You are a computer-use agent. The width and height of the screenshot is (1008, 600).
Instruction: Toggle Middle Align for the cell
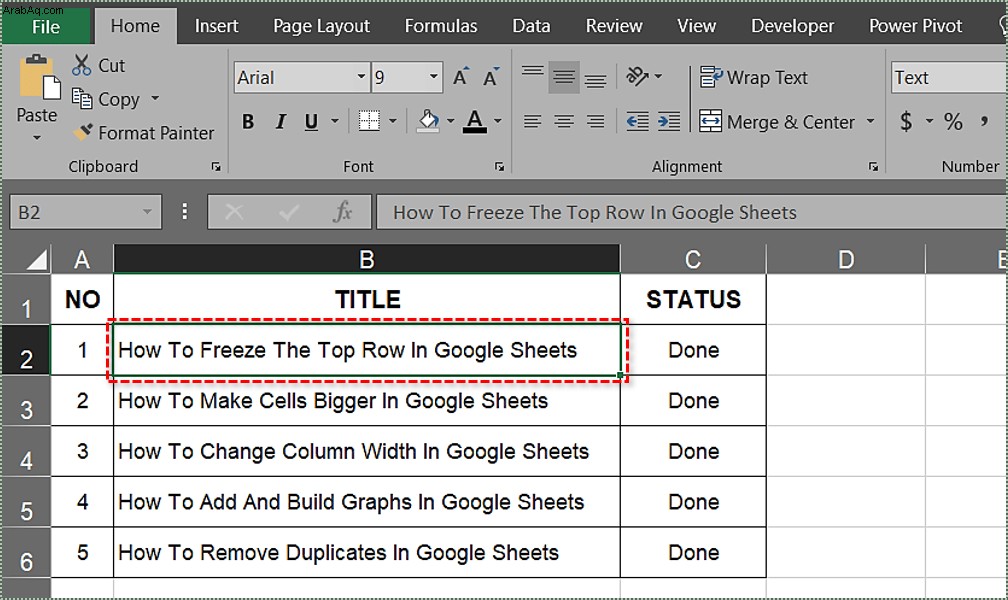point(564,77)
